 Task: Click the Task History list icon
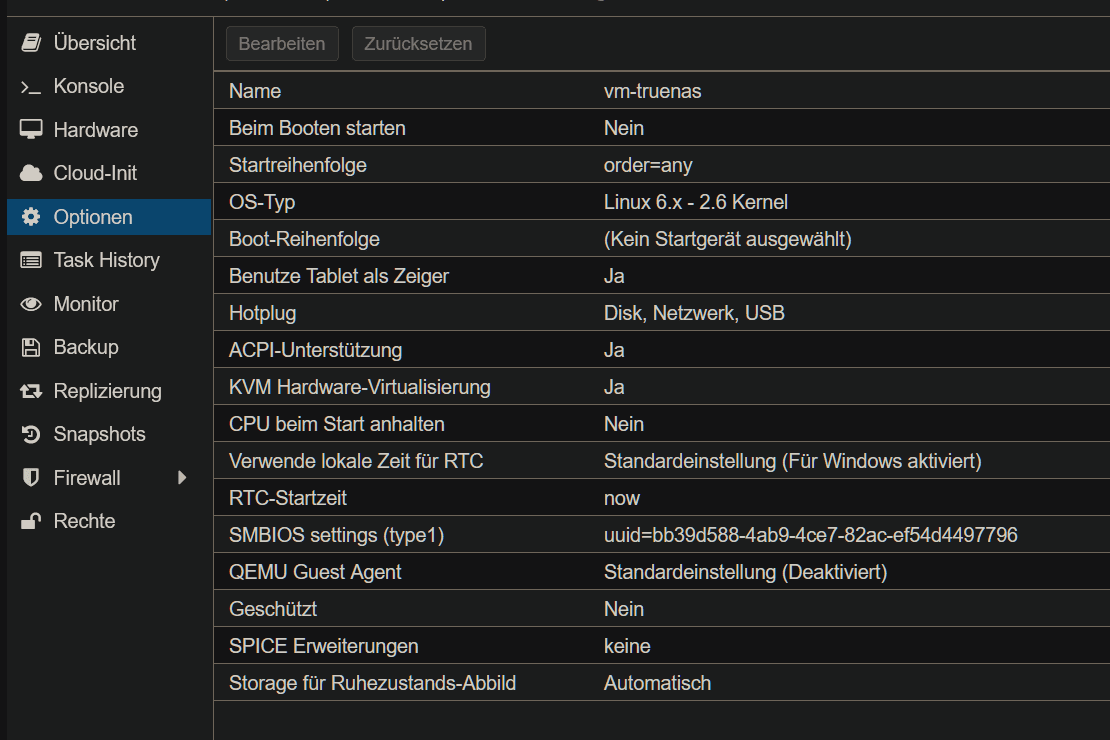click(x=31, y=261)
